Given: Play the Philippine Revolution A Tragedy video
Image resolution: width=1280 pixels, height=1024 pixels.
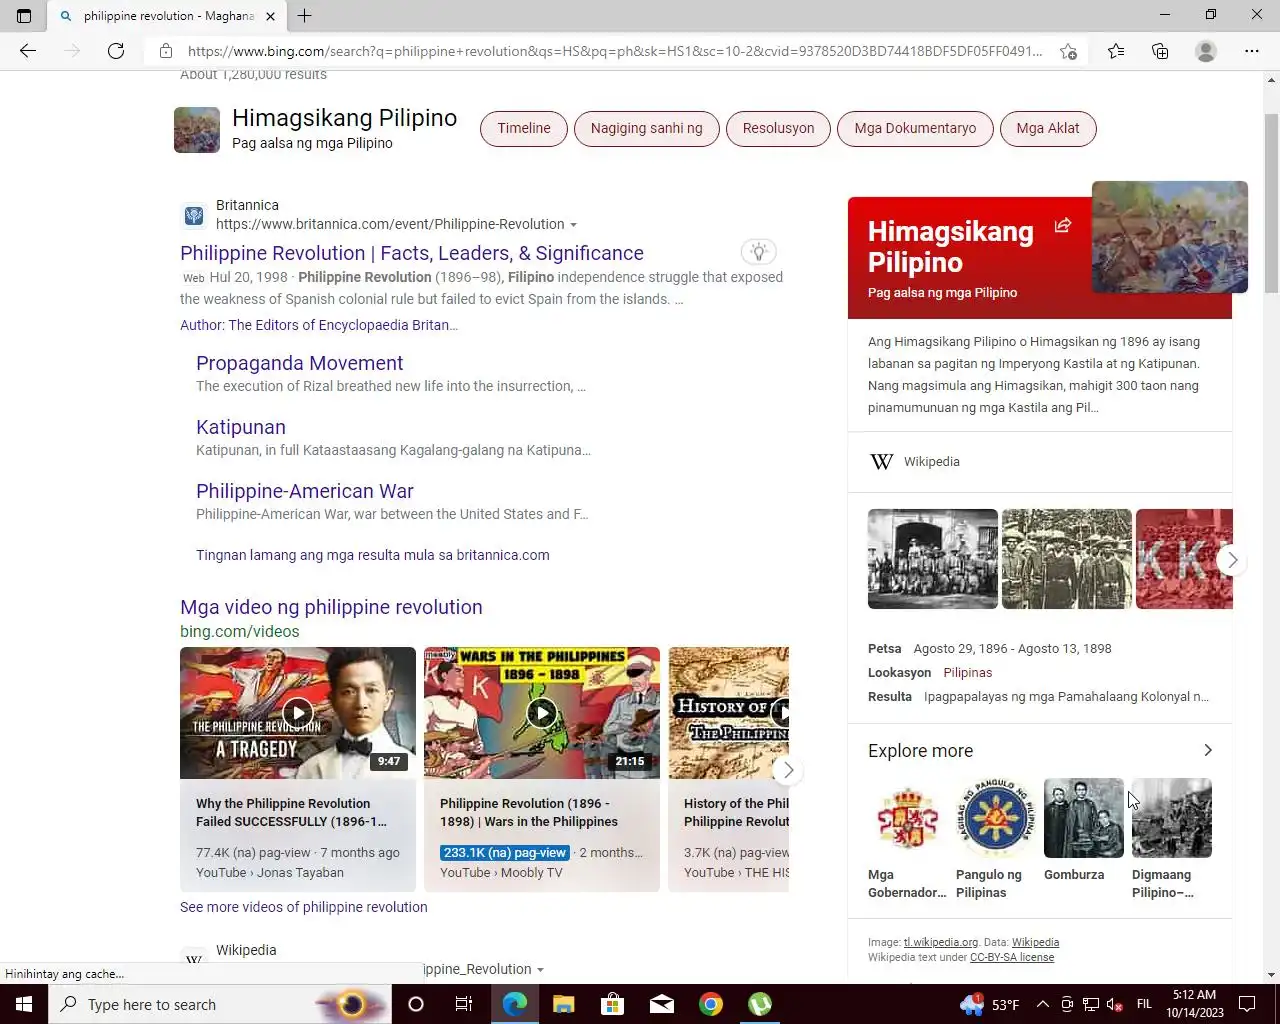Looking at the screenshot, I should coord(297,713).
